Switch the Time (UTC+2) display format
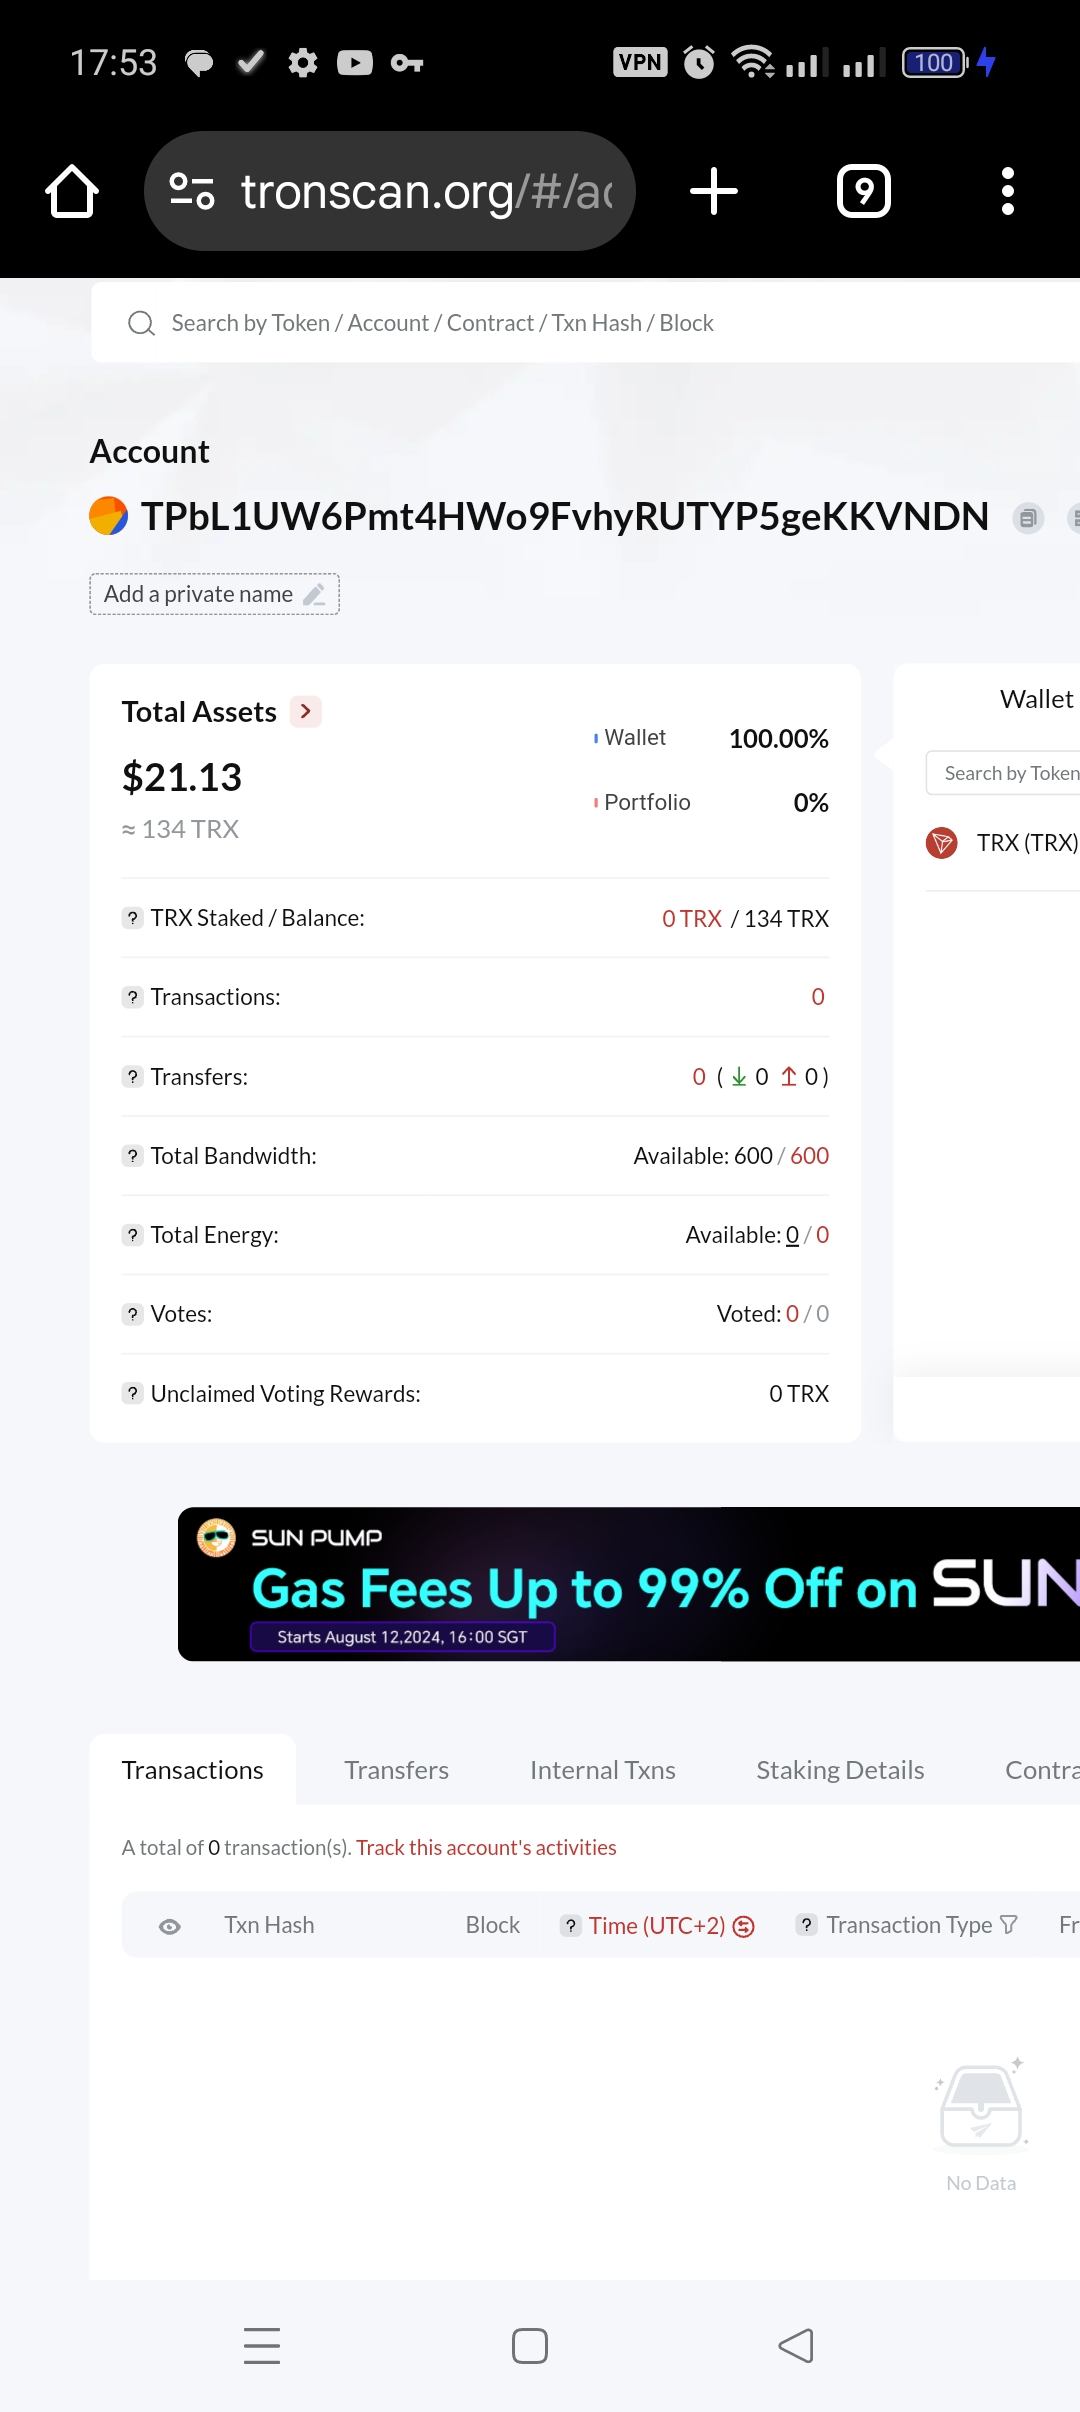Screen dimensions: 1080x2412 click(744, 1926)
